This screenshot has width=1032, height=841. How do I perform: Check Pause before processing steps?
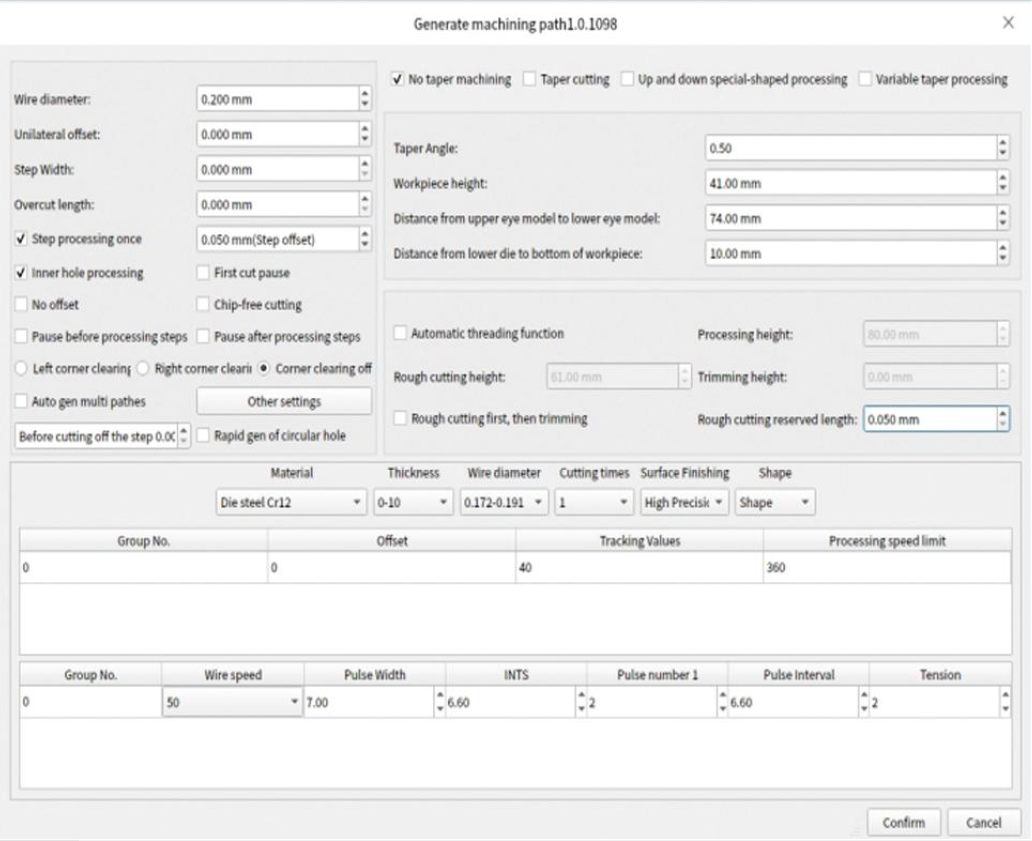21,336
